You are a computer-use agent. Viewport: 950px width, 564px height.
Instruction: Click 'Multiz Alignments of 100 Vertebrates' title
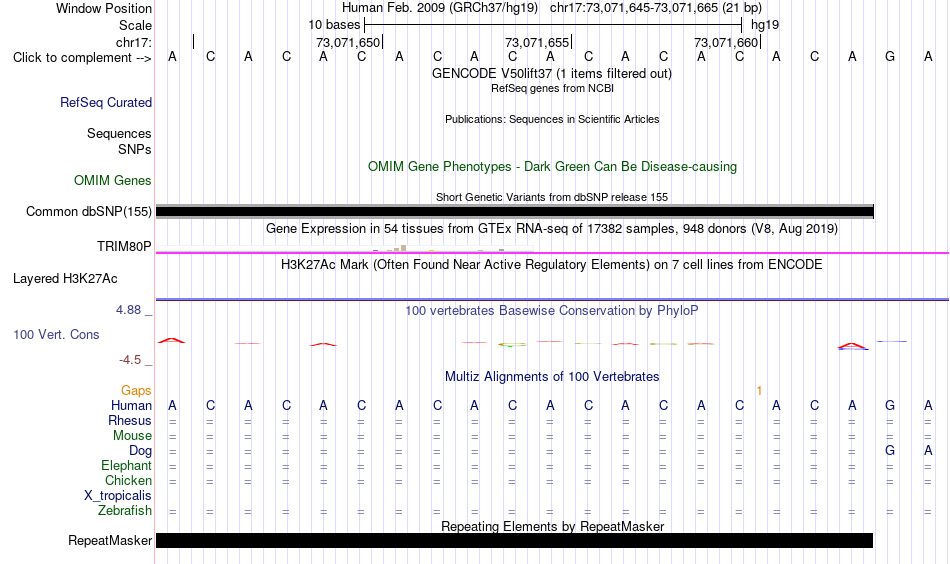tap(552, 377)
